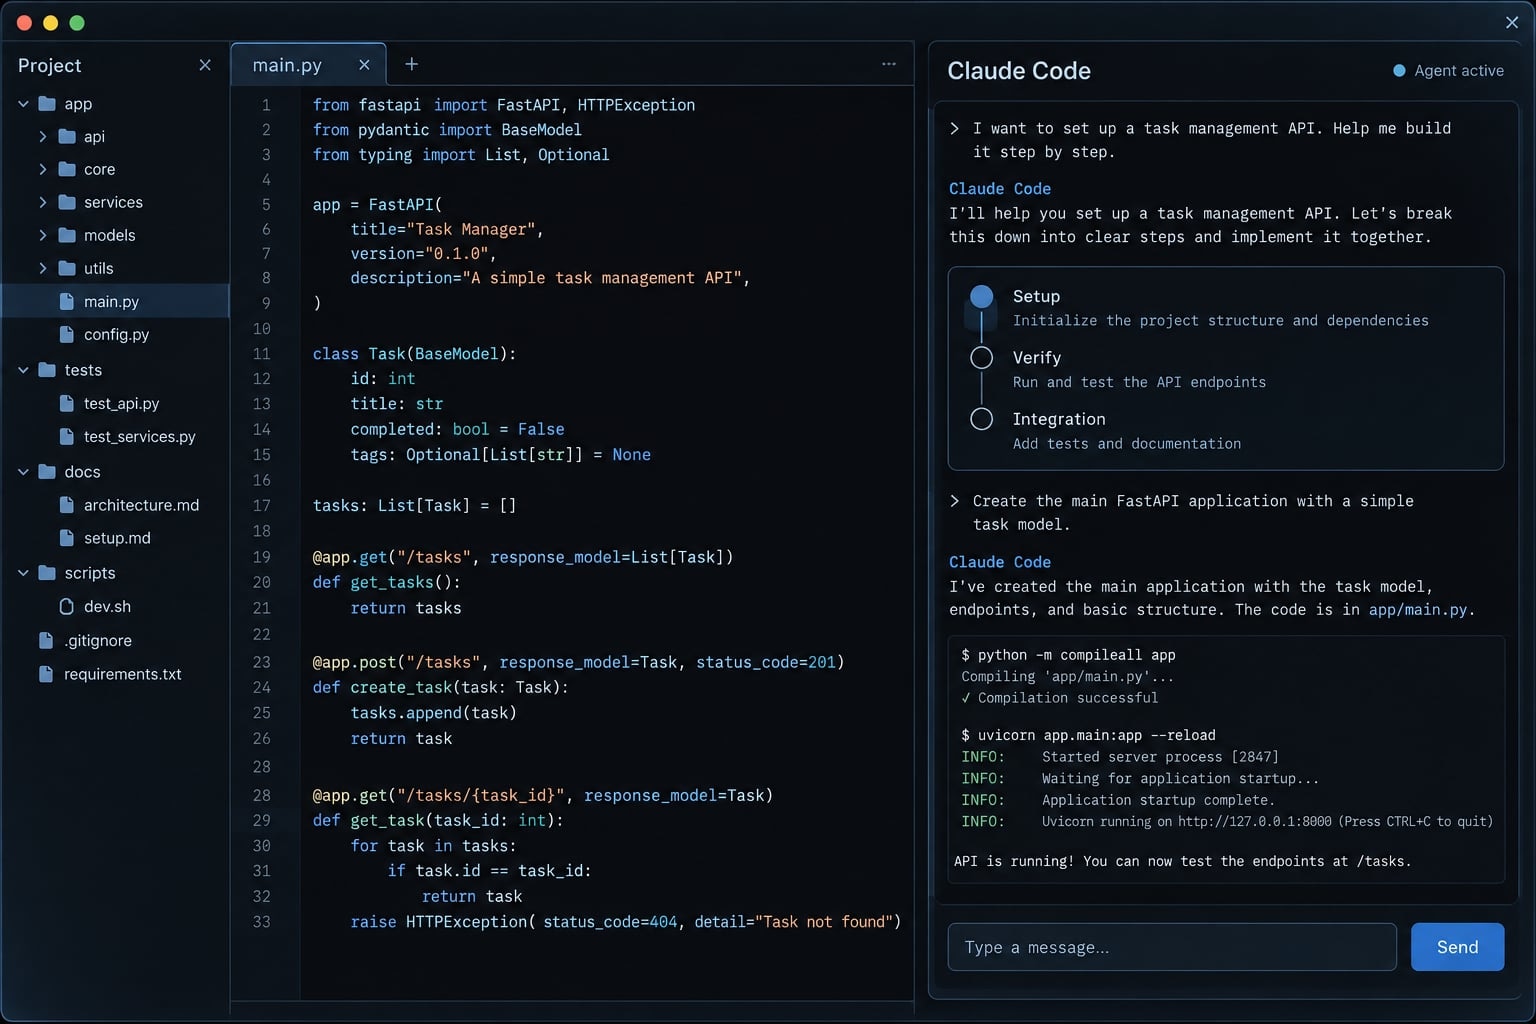Close the Claude Code panel with X
The image size is (1536, 1024).
pos(1512,22)
